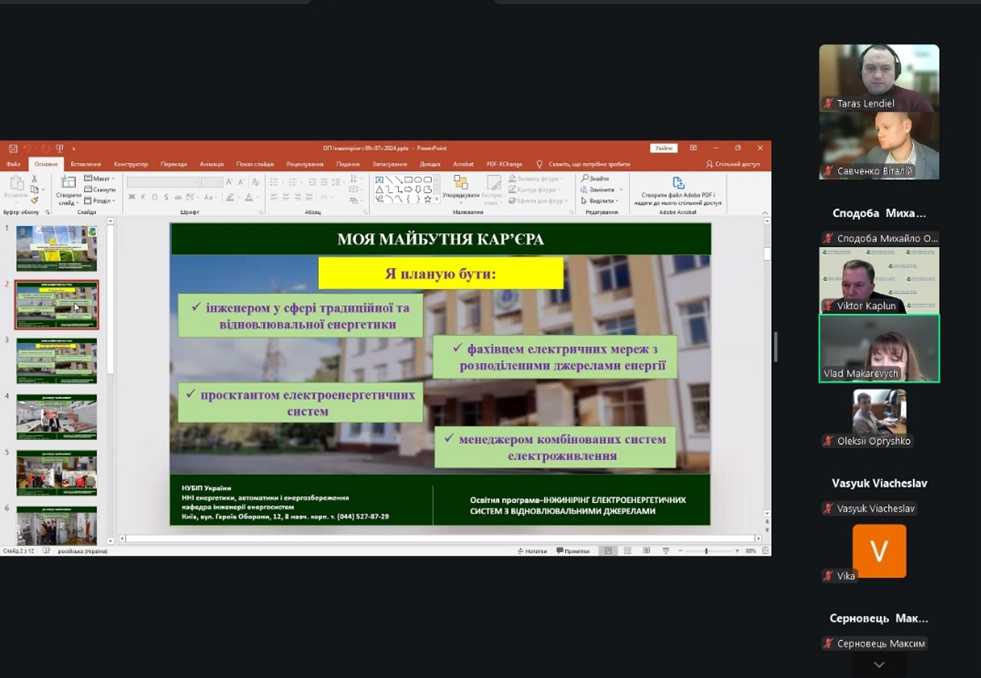Fit slide to window icon
This screenshot has width=981, height=678.
pos(765,551)
